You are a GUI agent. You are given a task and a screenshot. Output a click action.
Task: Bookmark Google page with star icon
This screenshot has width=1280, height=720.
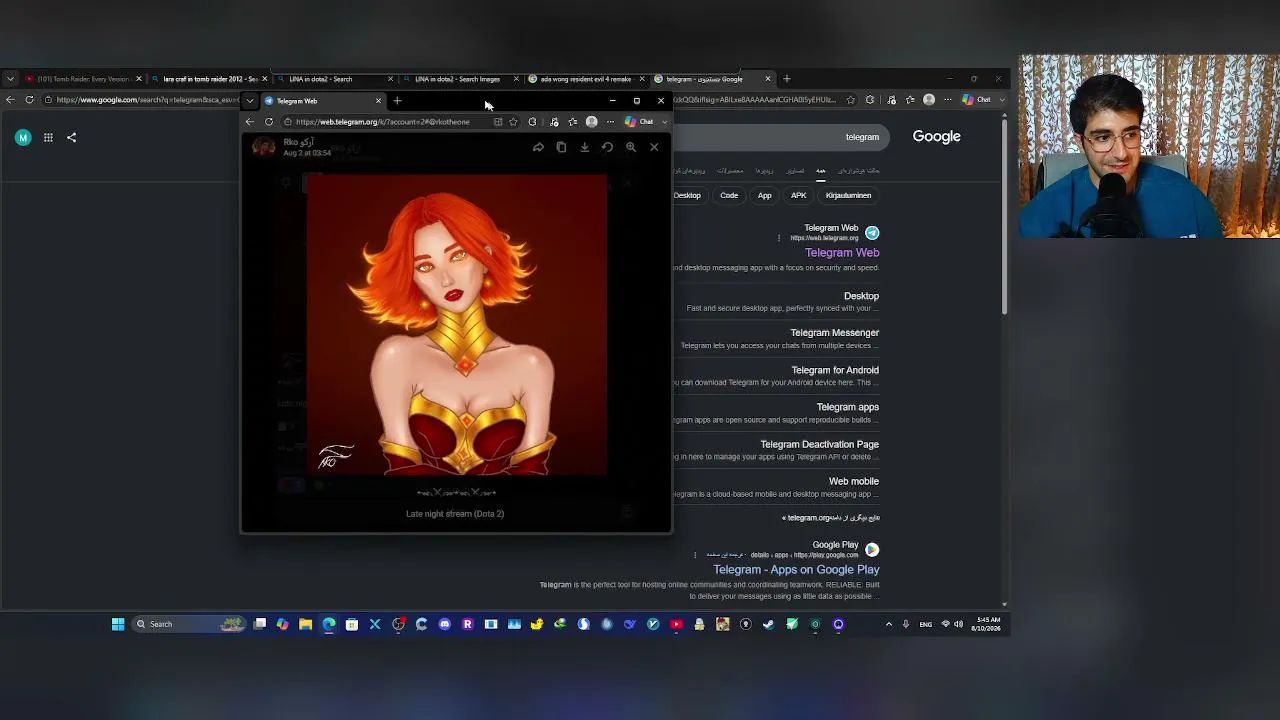coord(851,100)
